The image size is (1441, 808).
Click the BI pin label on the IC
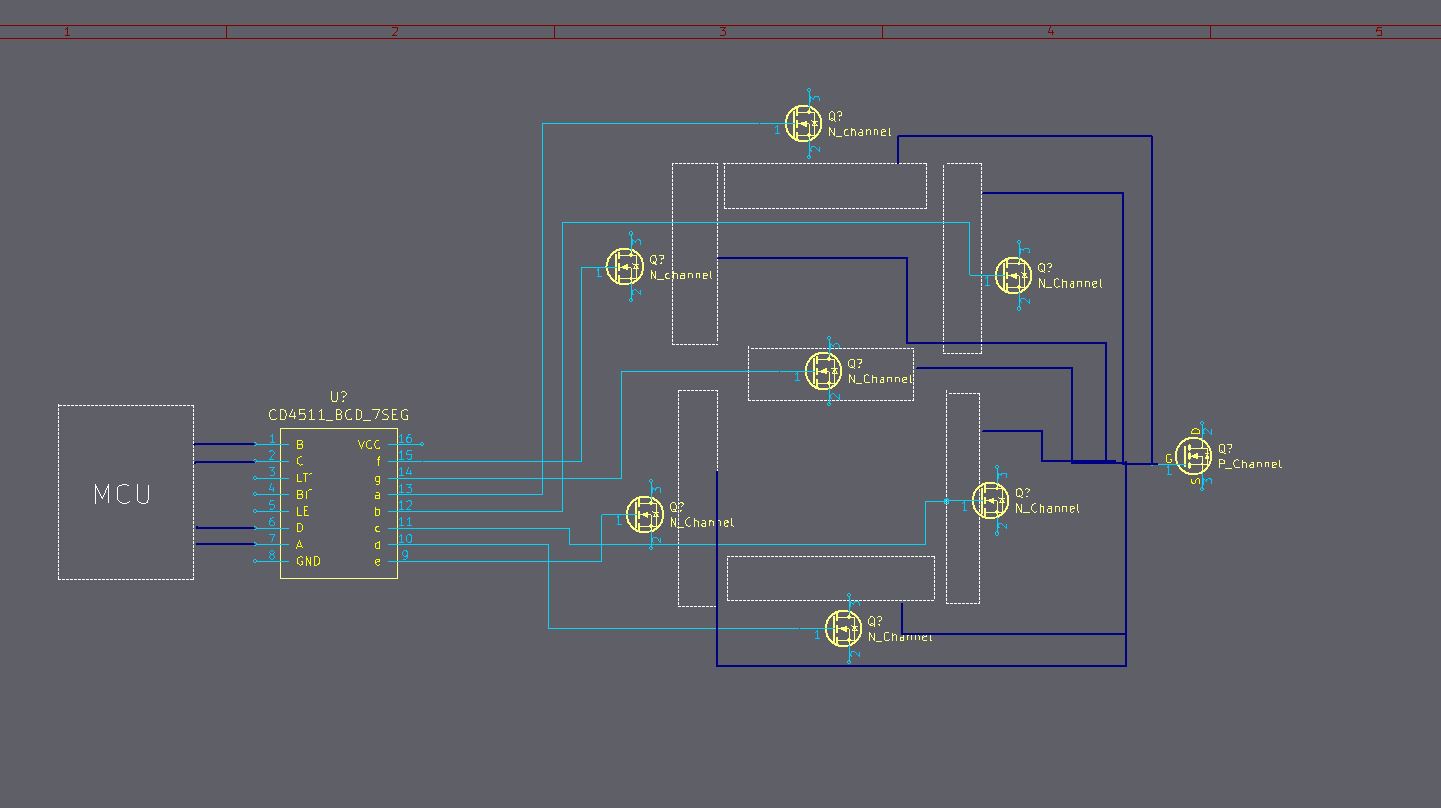[x=303, y=494]
